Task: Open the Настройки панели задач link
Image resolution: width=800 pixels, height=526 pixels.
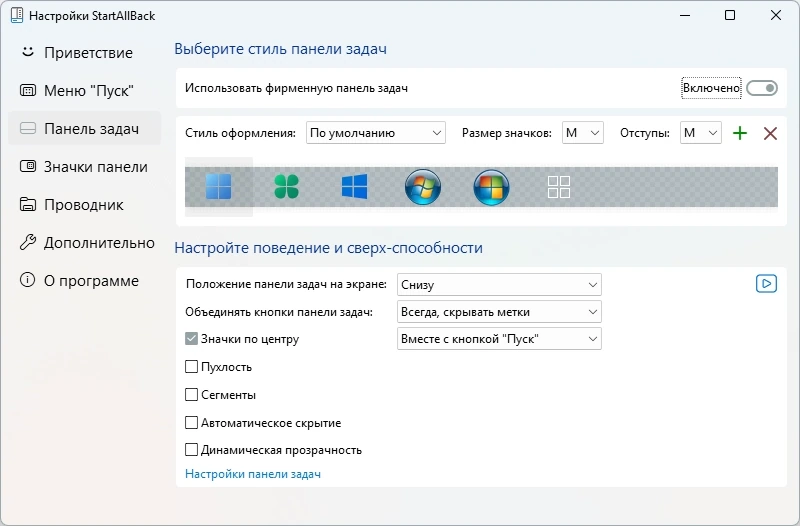Action: (253, 474)
